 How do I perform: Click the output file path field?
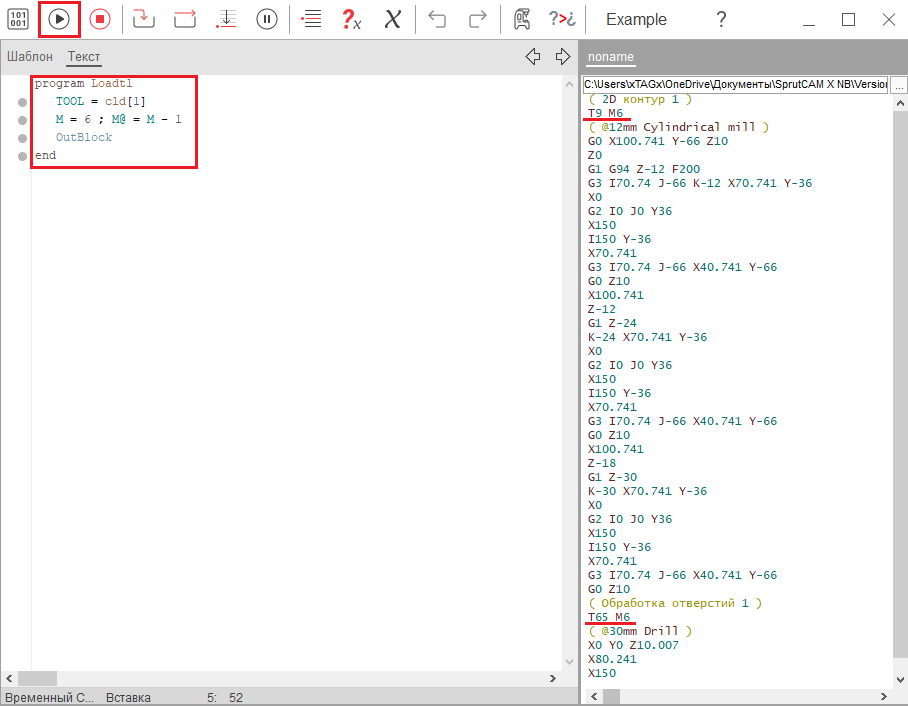pos(735,85)
